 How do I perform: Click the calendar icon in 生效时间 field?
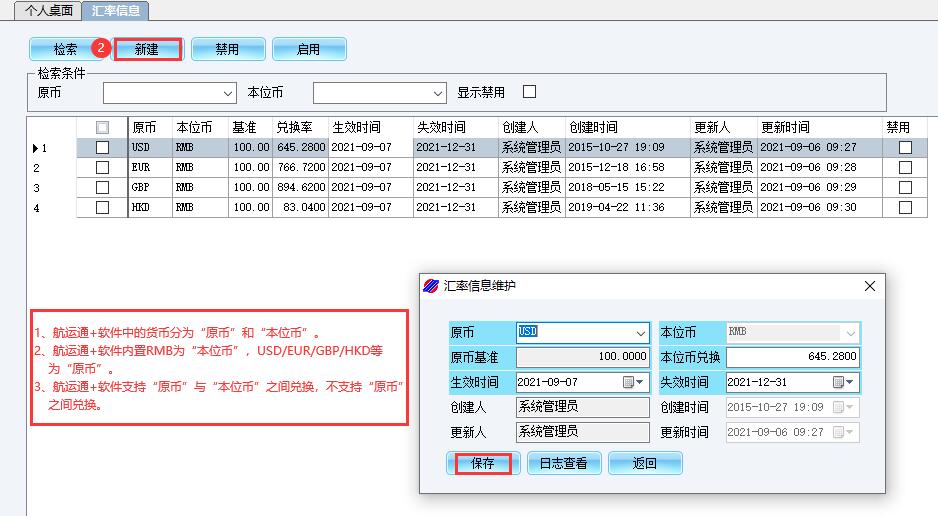tap(629, 382)
